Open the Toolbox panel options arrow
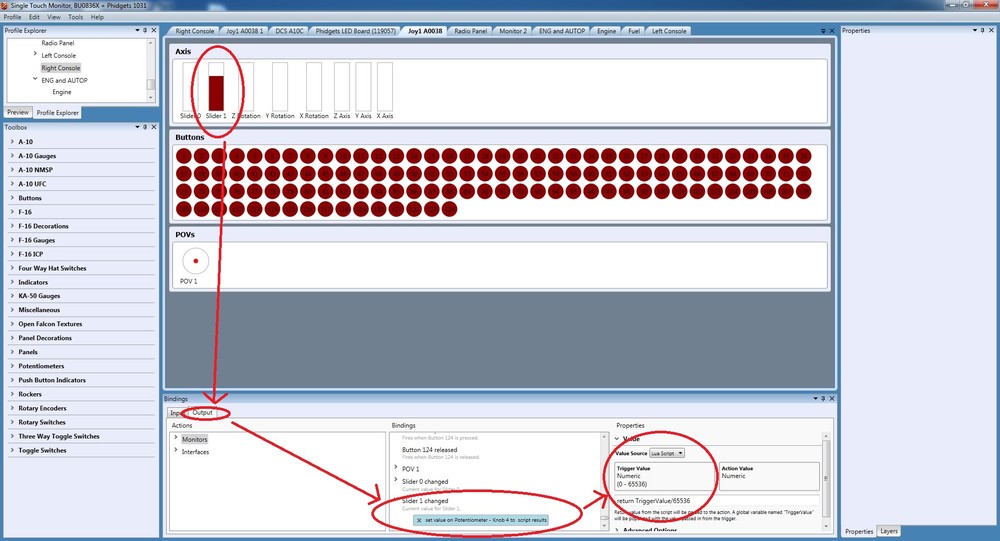 [x=137, y=127]
